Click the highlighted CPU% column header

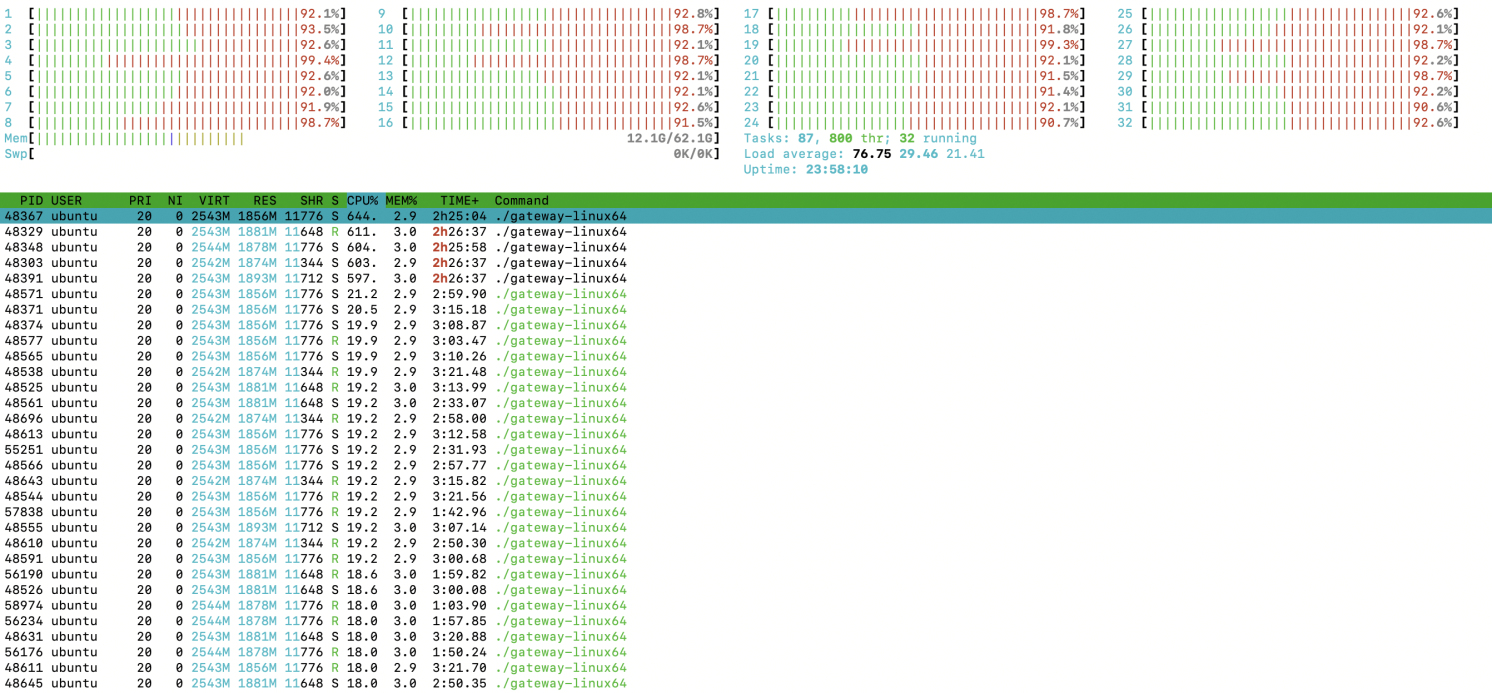click(362, 200)
